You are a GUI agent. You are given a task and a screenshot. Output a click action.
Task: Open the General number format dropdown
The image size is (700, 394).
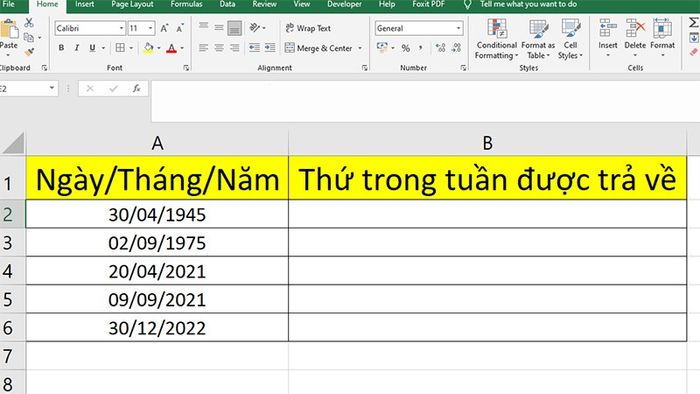458,28
